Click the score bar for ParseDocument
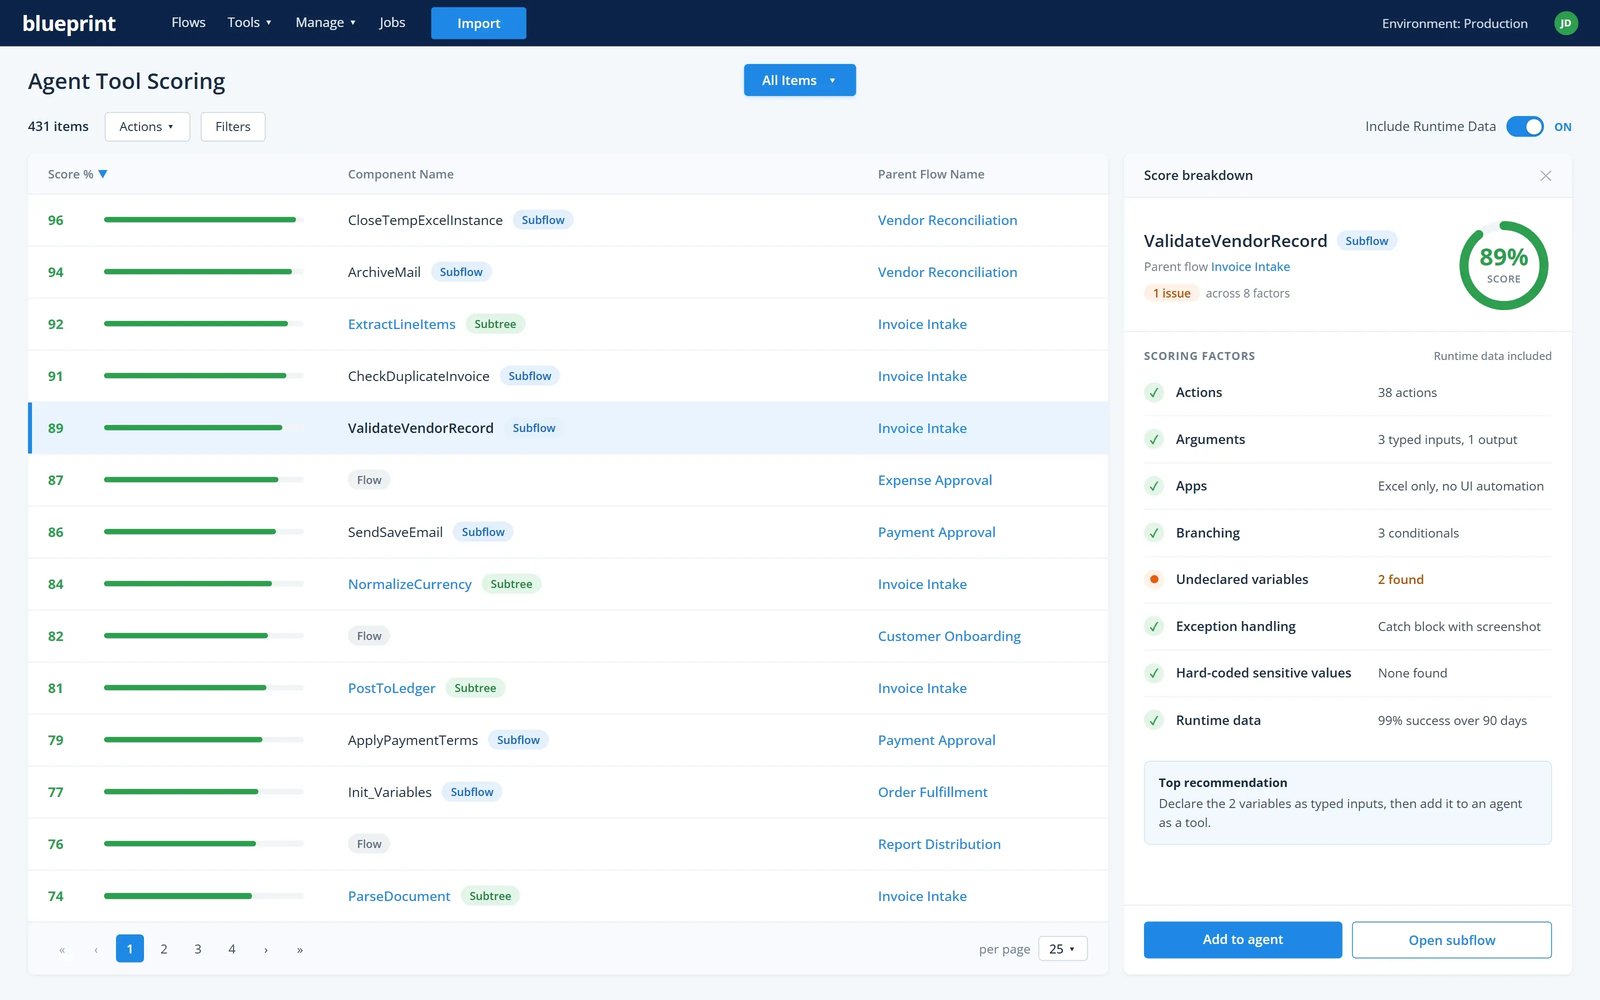1600x1000 pixels. [x=203, y=896]
